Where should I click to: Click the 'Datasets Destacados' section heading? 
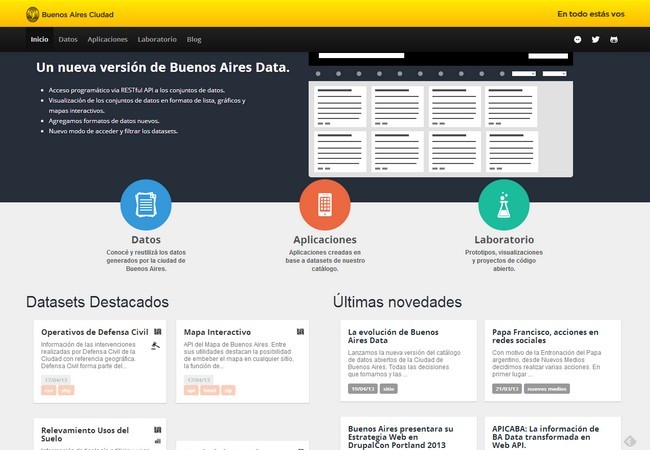(x=97, y=302)
